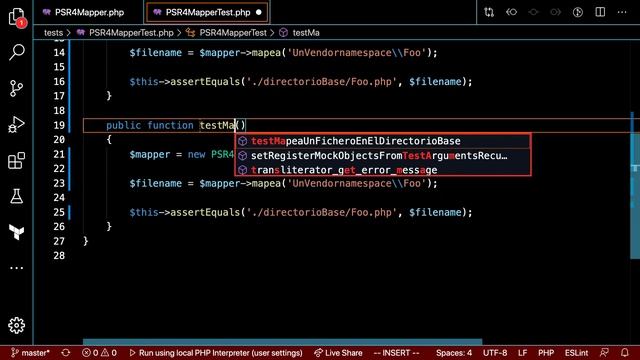Viewport: 640px width, 360px height.
Task: Open the Terraform view in activity bar
Action: tap(17, 232)
